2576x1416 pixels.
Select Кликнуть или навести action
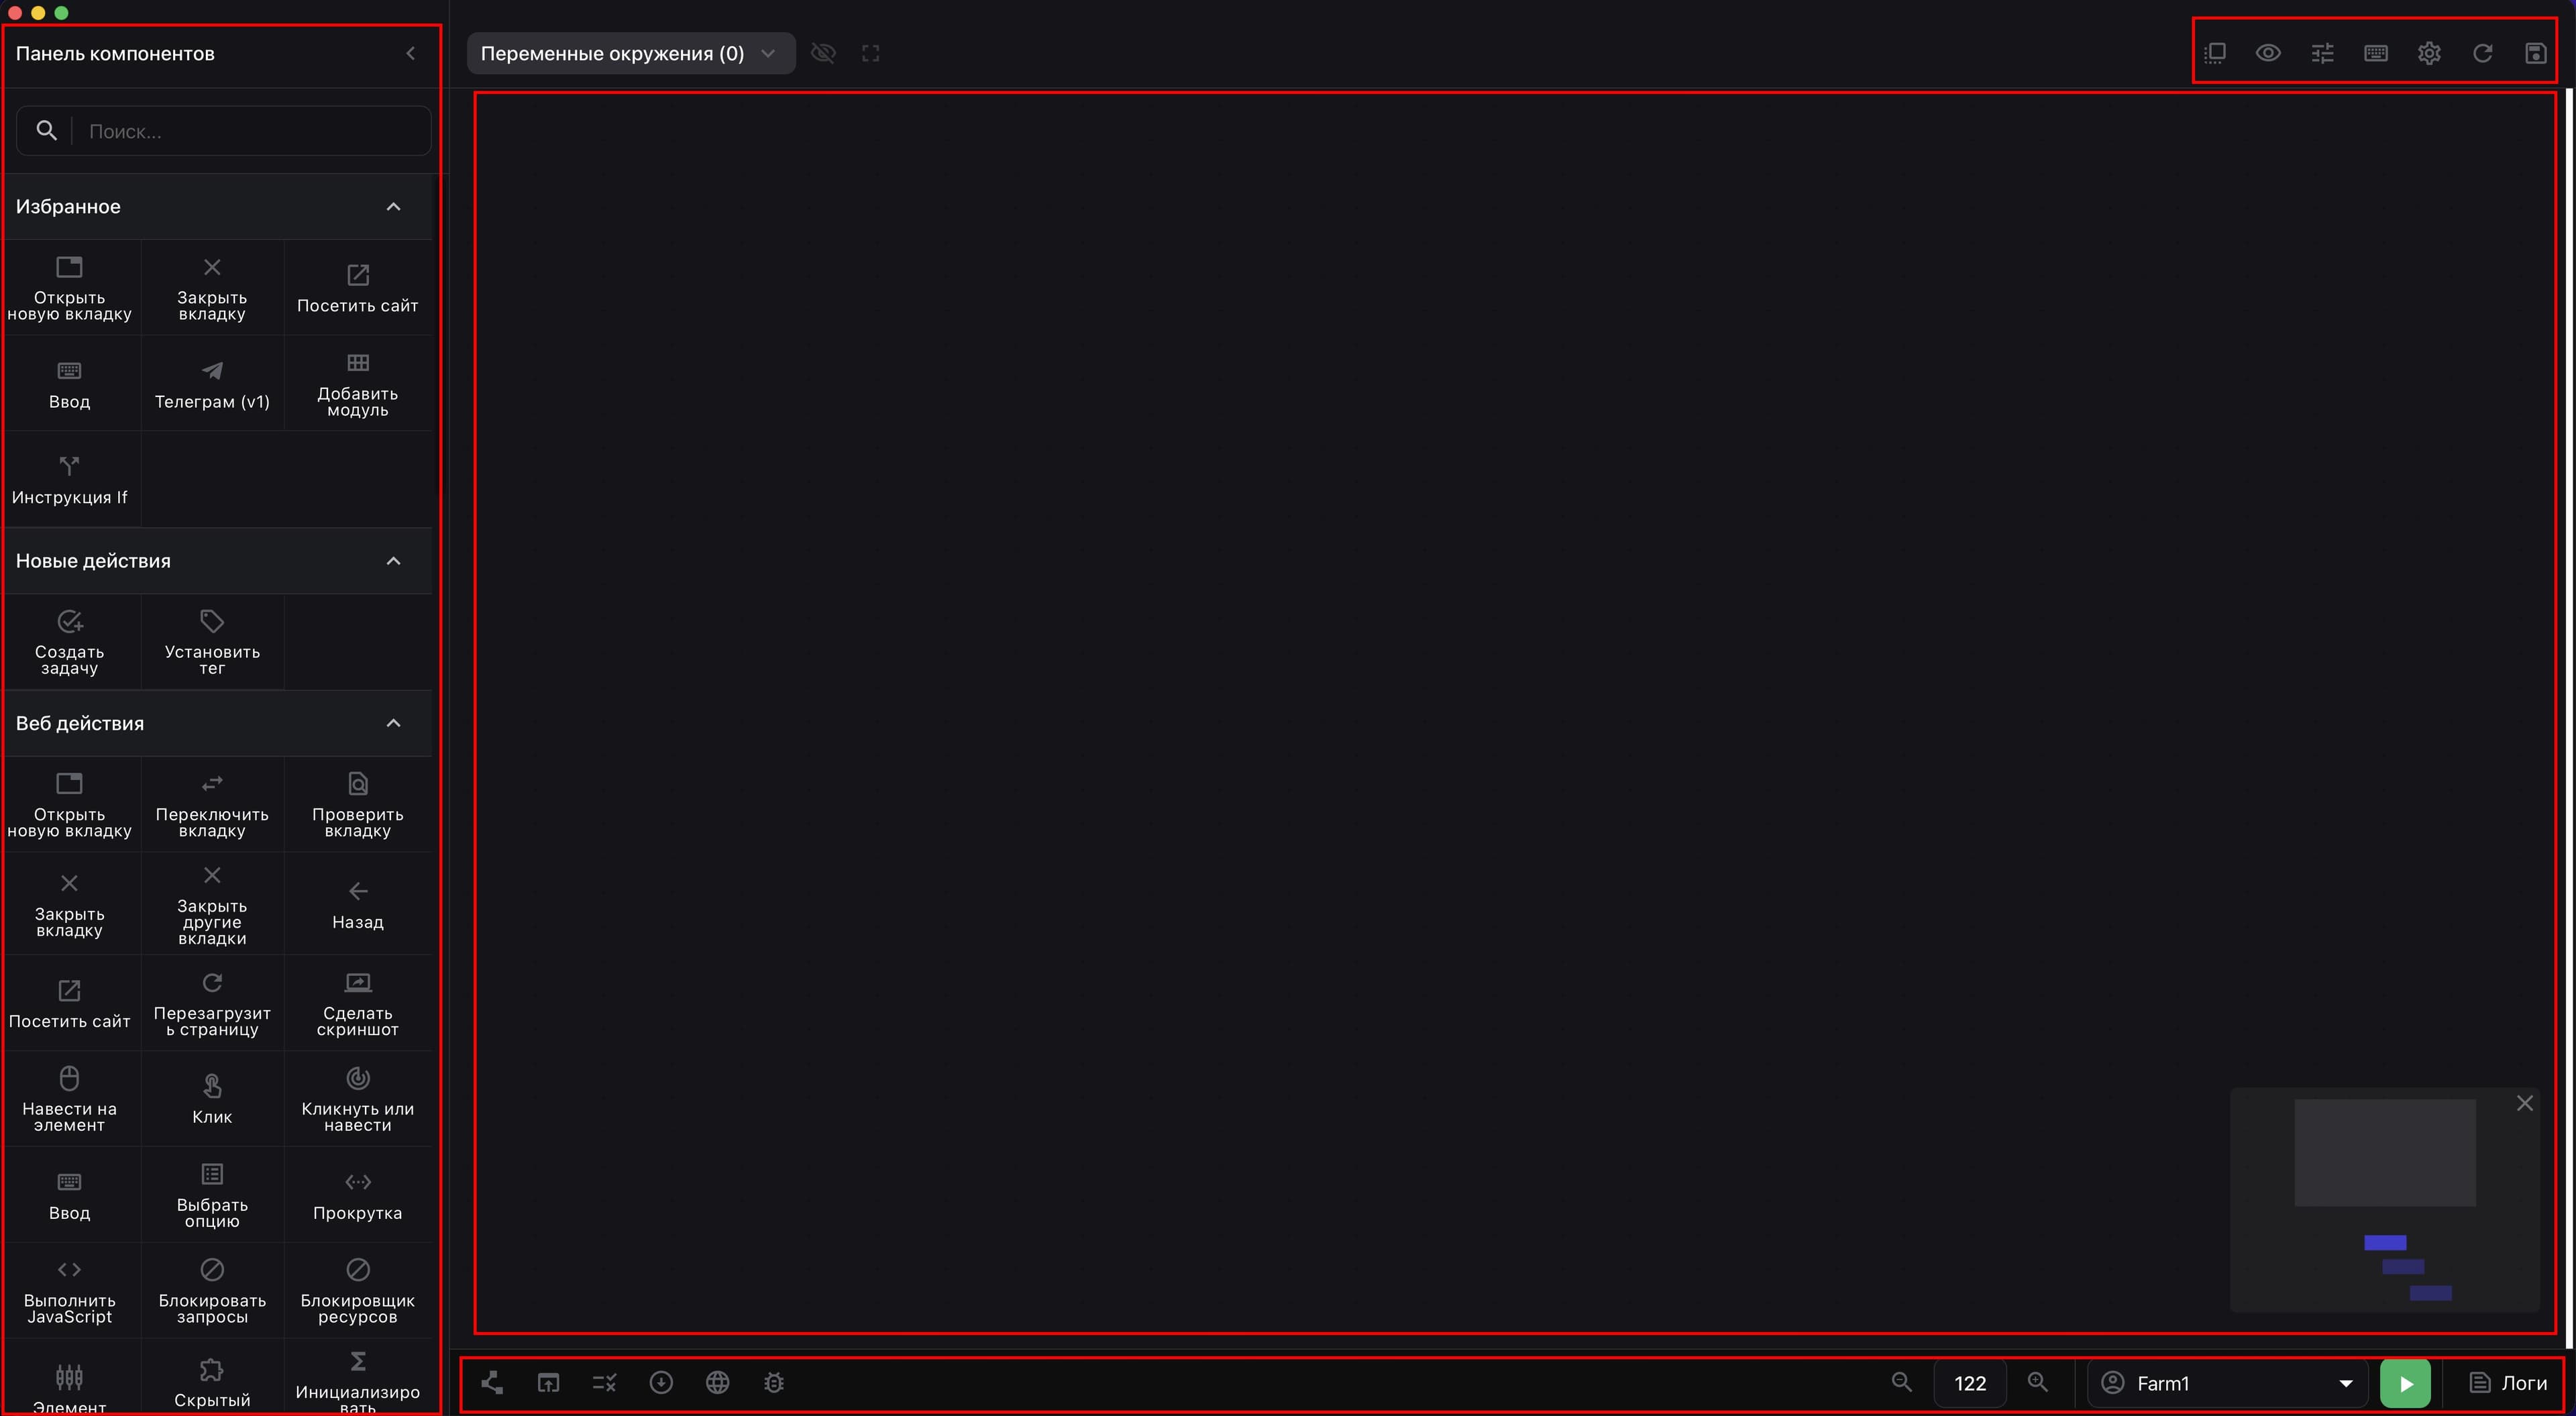click(x=357, y=1099)
